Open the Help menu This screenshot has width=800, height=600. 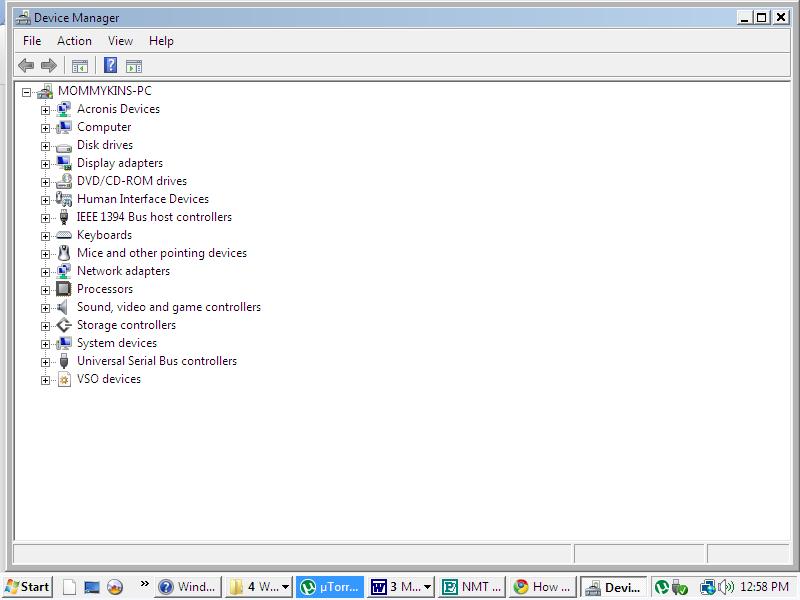pos(161,41)
